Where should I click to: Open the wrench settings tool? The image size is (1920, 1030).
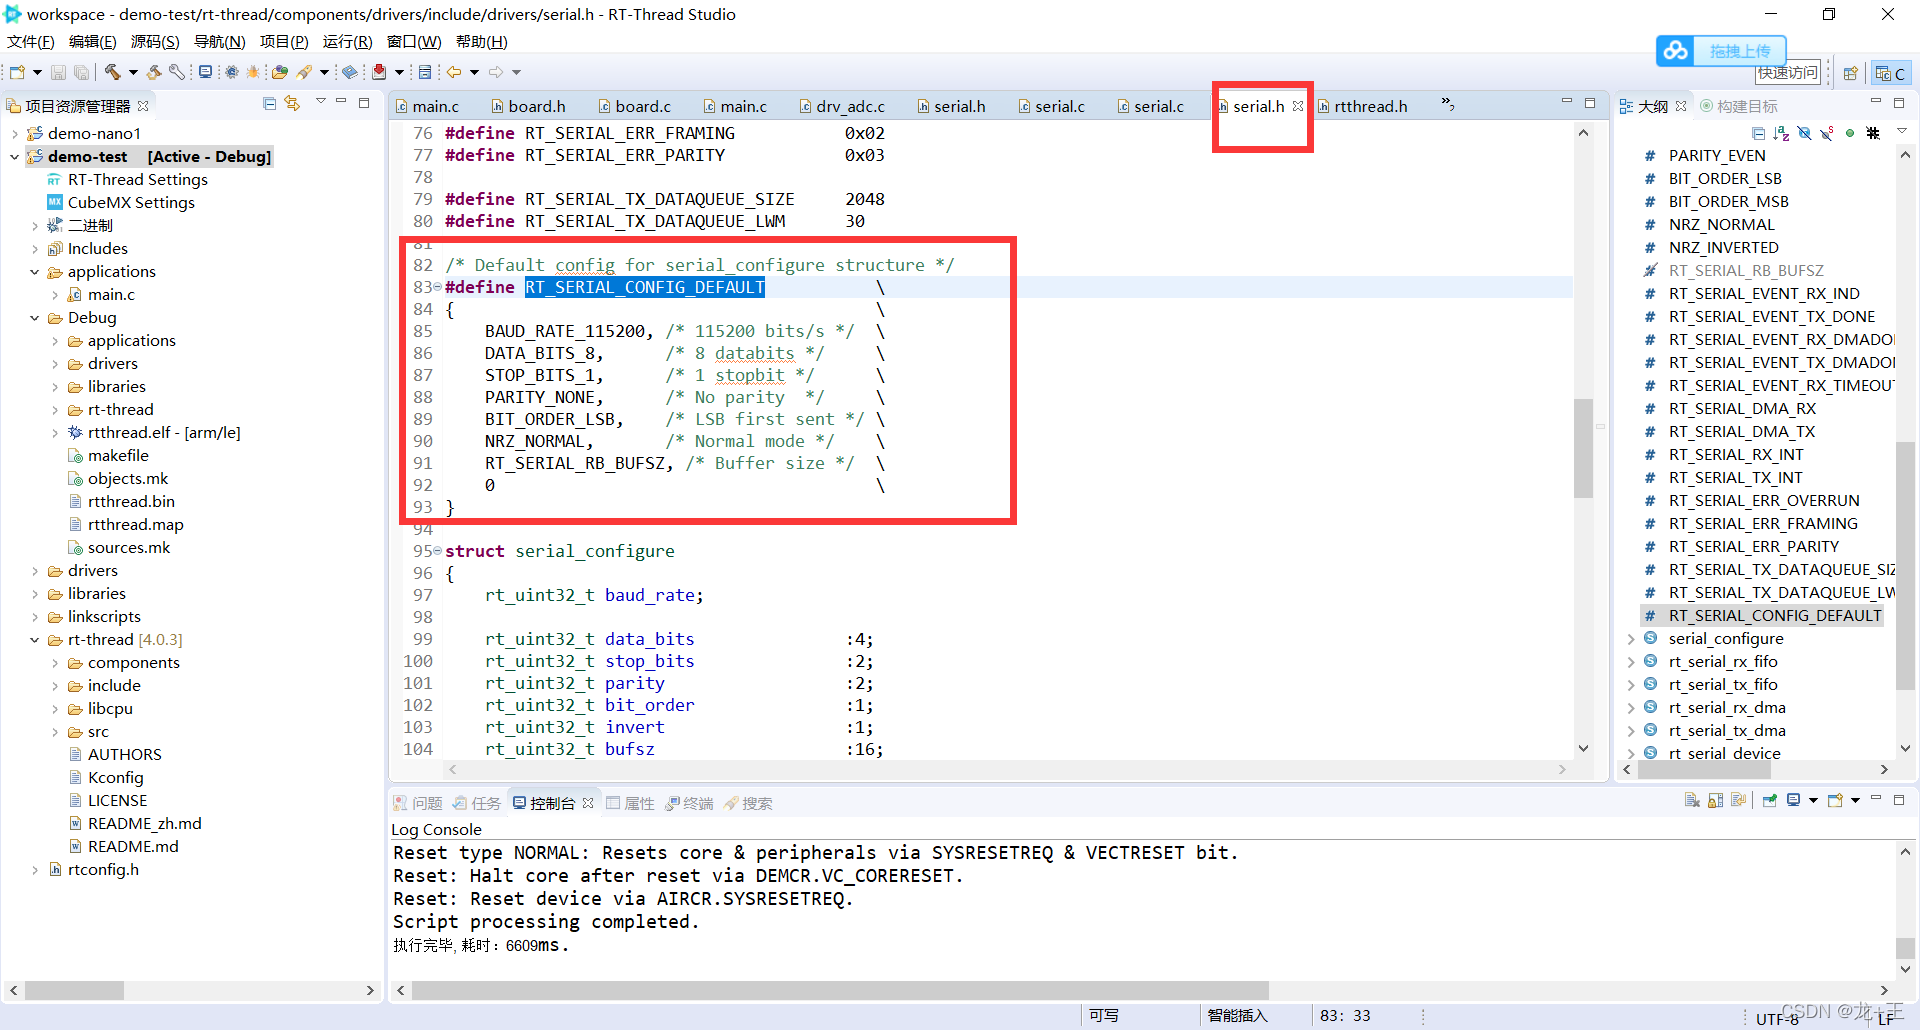pyautogui.click(x=177, y=72)
